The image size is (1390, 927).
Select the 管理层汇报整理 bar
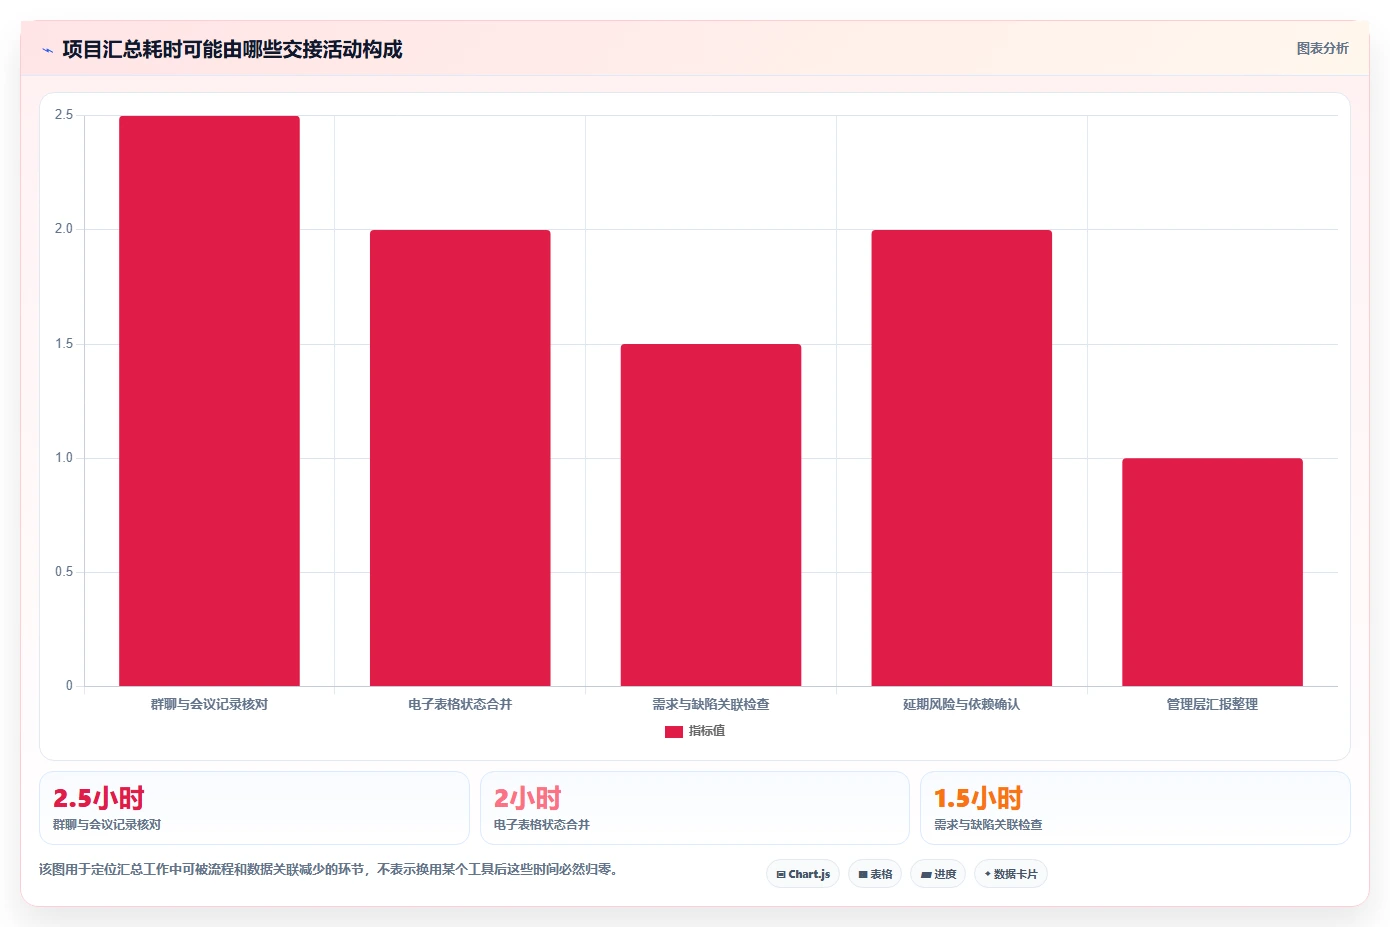point(1212,572)
